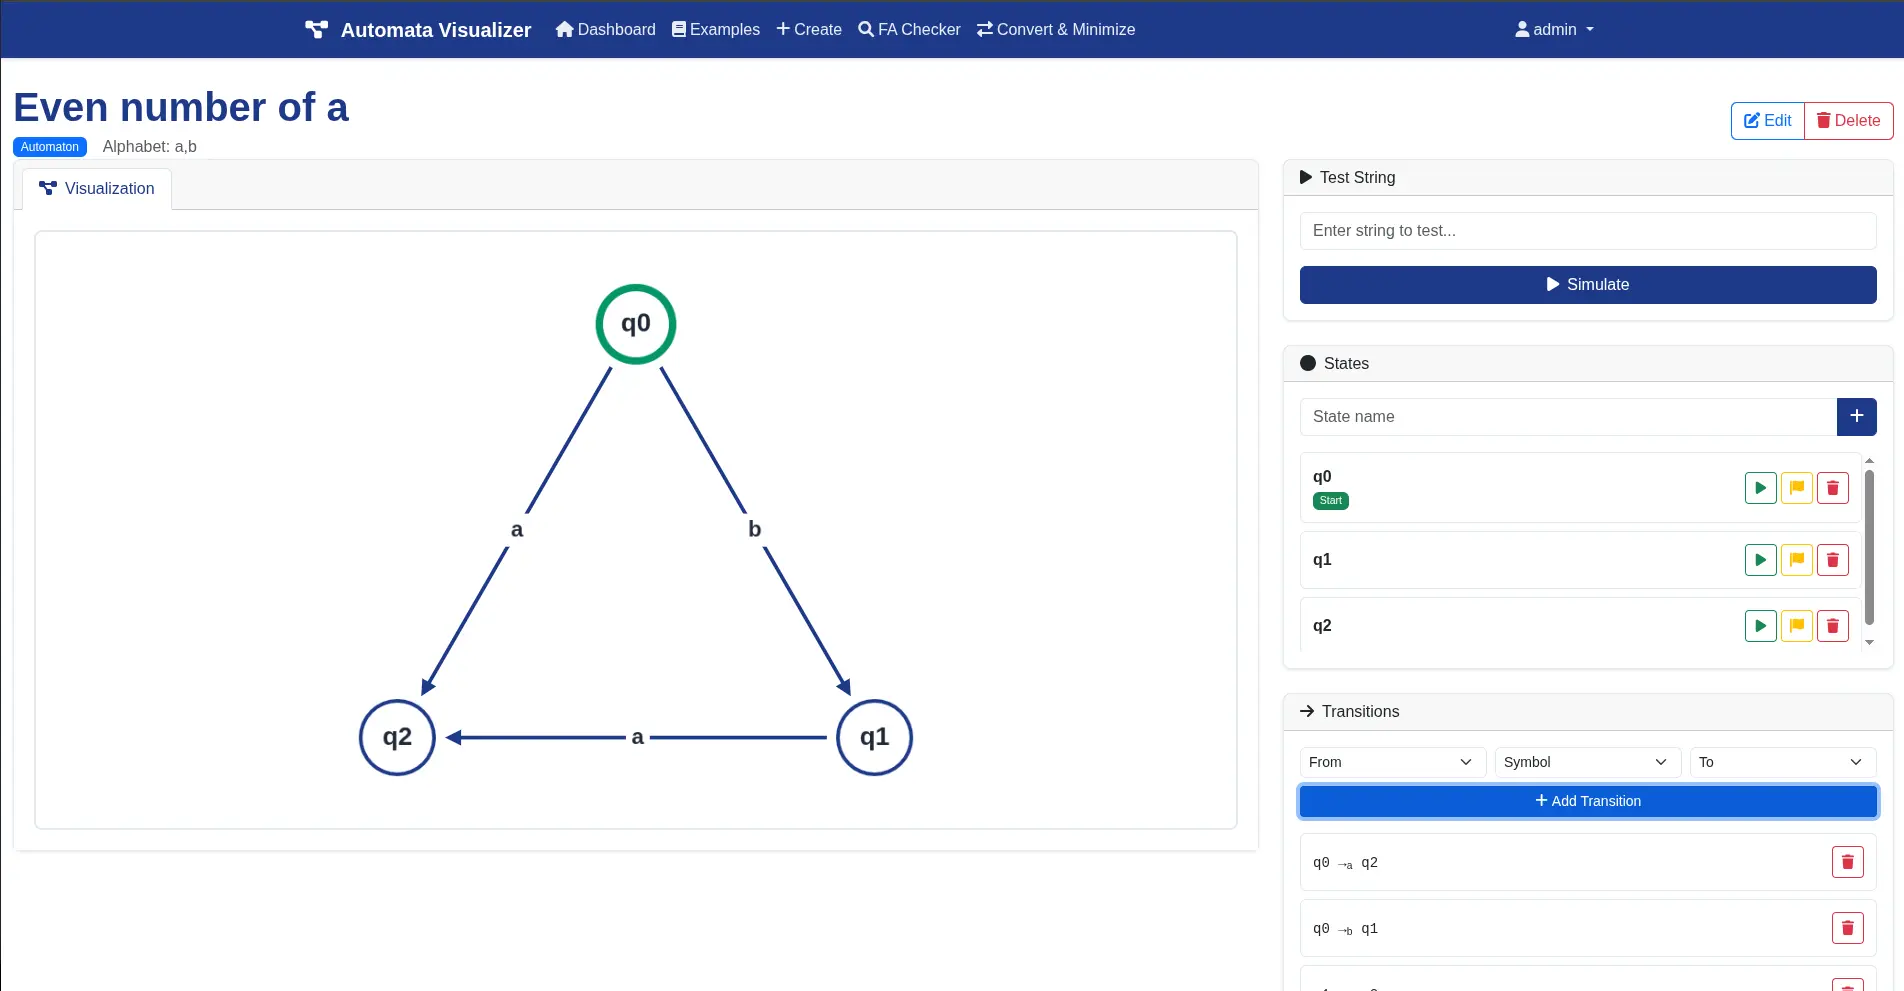
Task: Select the q2 node in the graph
Action: tap(397, 738)
